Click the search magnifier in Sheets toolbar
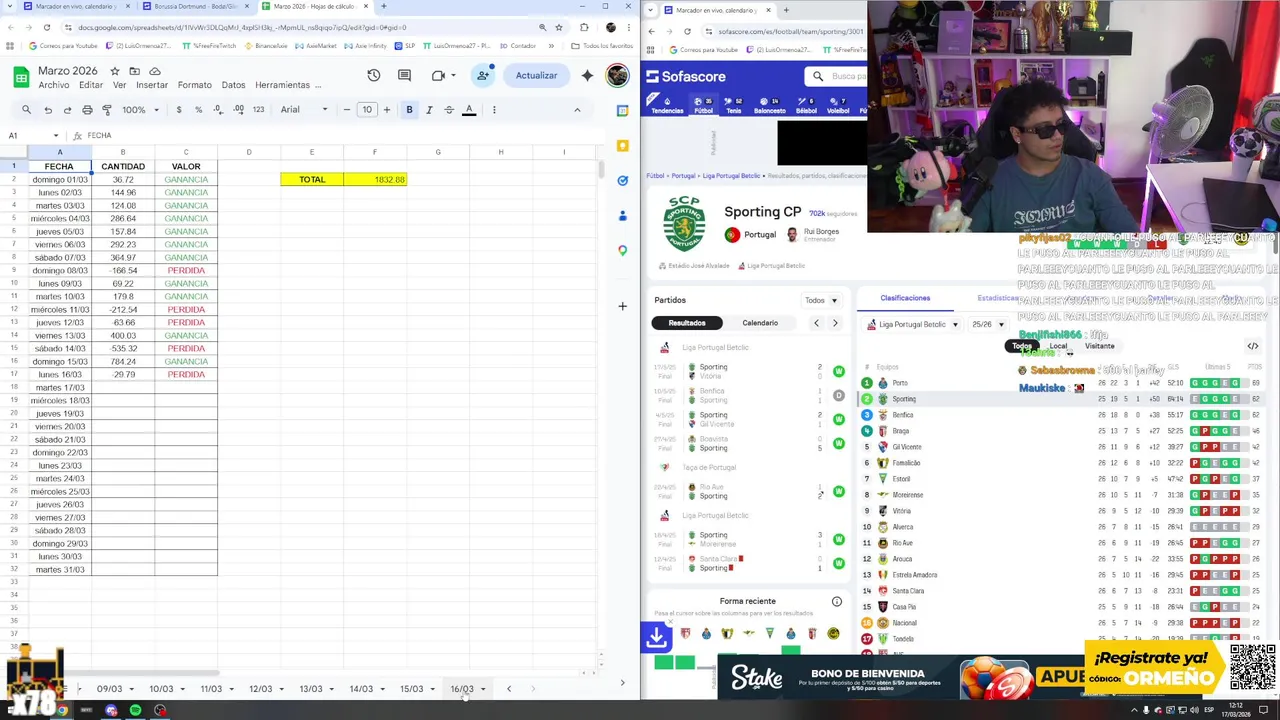Viewport: 1280px width, 720px height. [x=26, y=110]
